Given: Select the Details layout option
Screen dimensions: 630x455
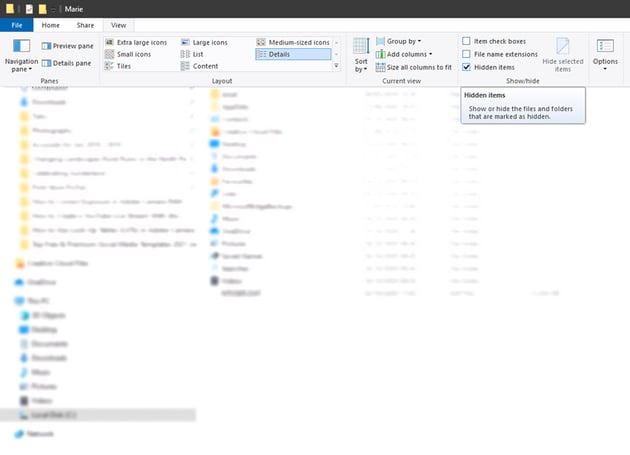Looking at the screenshot, I should point(293,54).
